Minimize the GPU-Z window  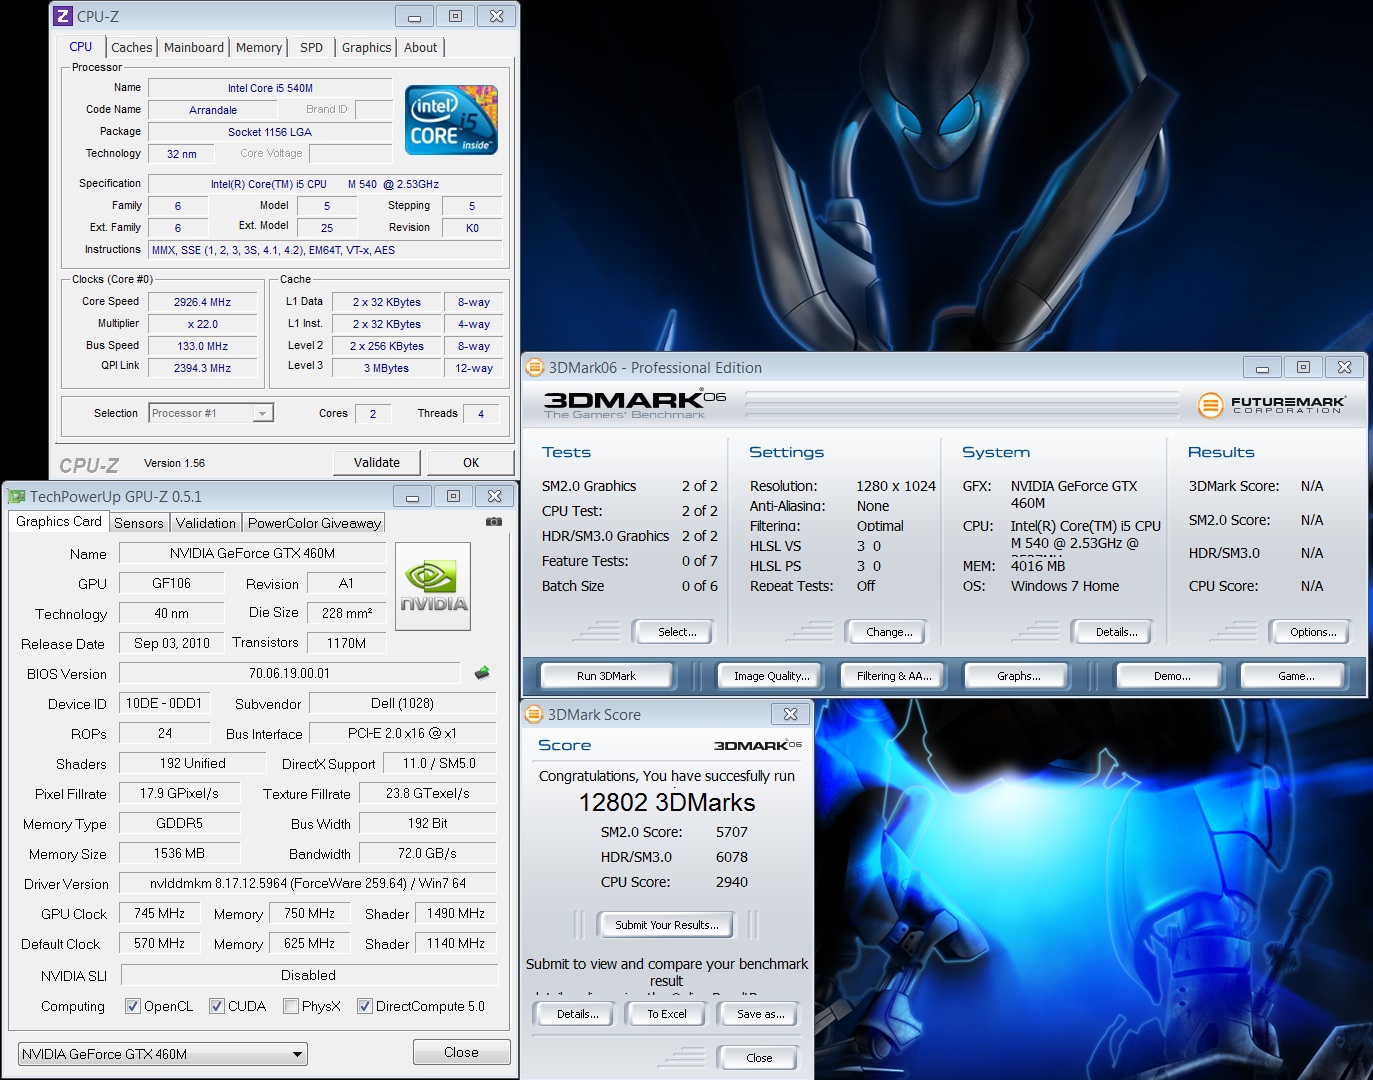pyautogui.click(x=412, y=496)
